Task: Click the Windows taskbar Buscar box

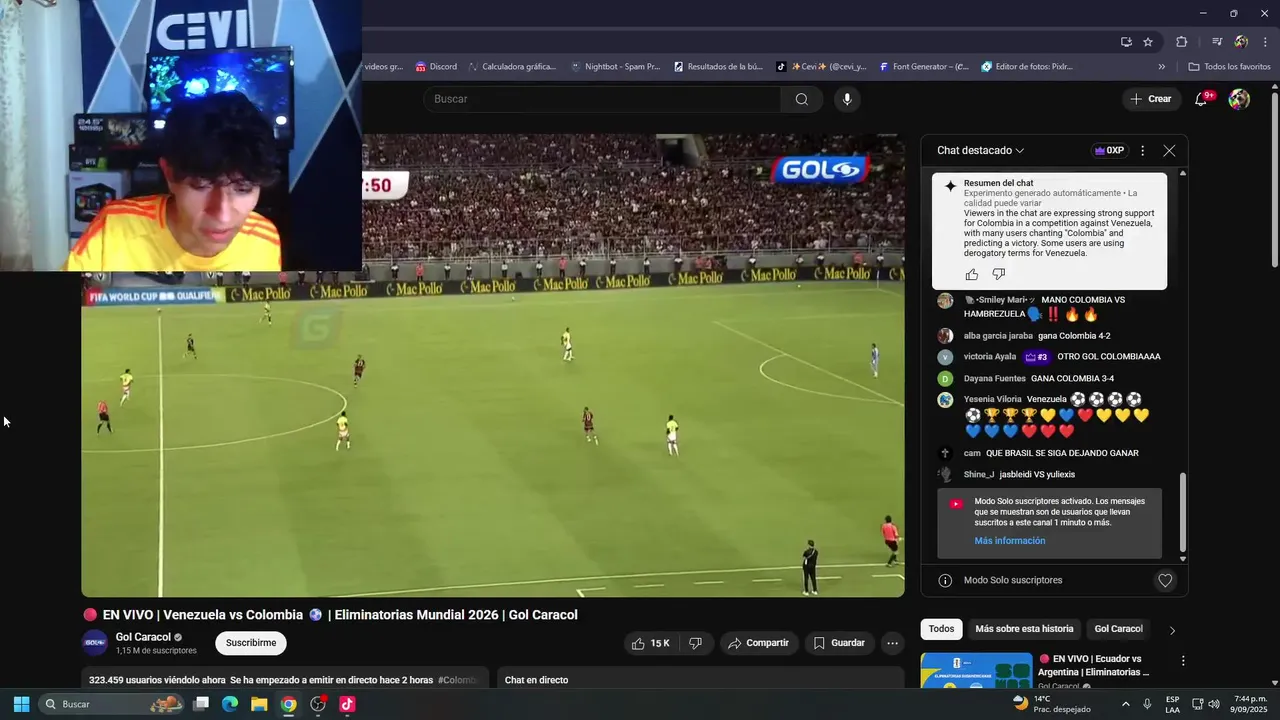Action: point(113,704)
